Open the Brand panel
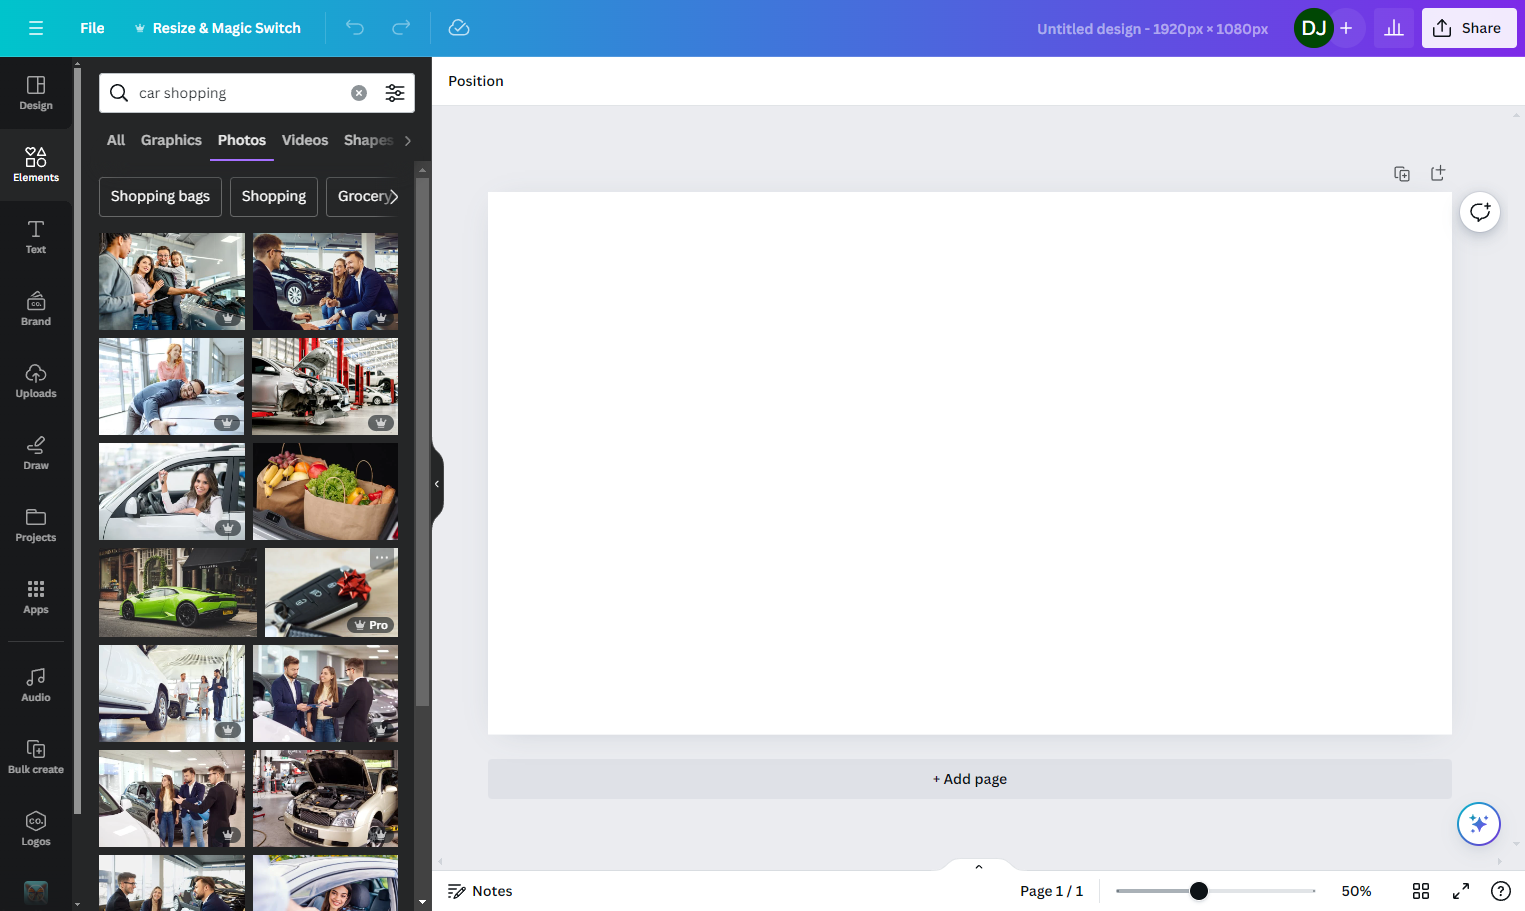1525x911 pixels. click(x=36, y=309)
